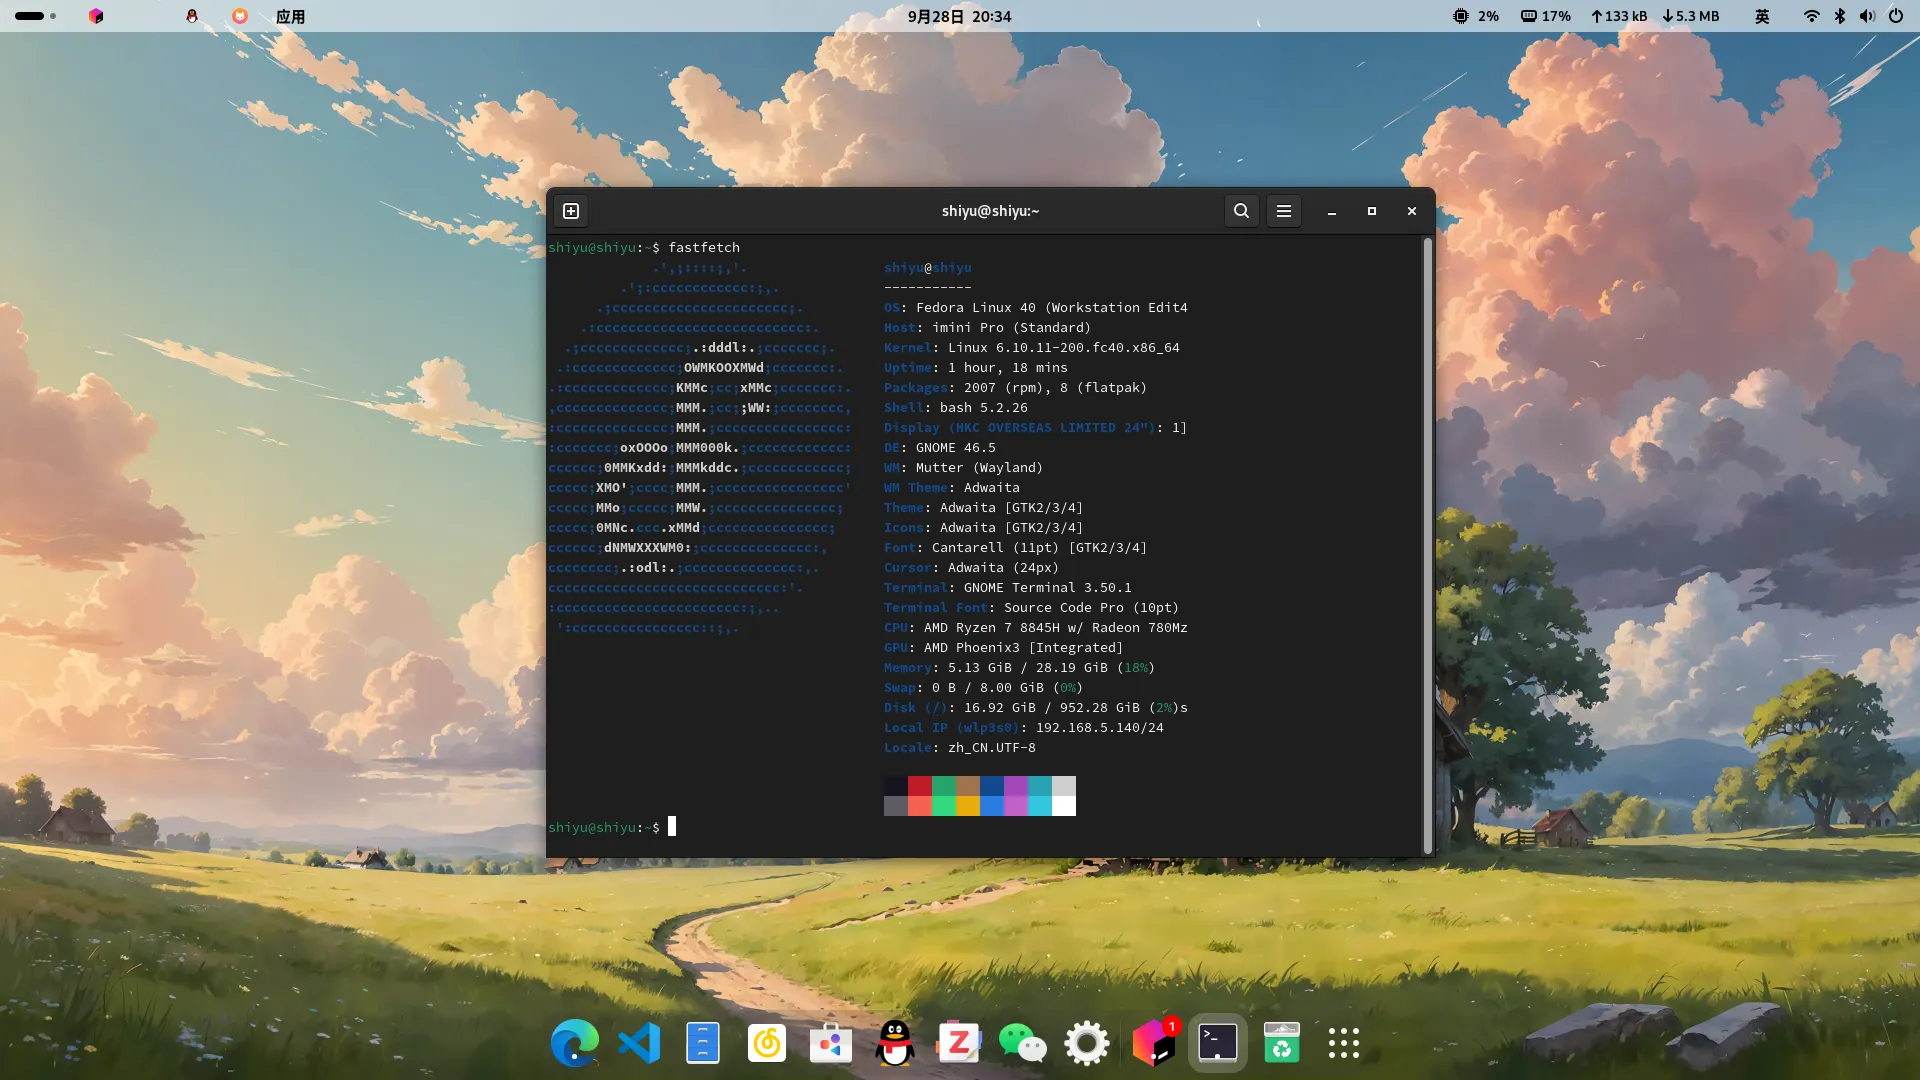Viewport: 1920px width, 1080px height.
Task: Launch JetBrains Toolbox from dock
Action: [x=1153, y=1044]
